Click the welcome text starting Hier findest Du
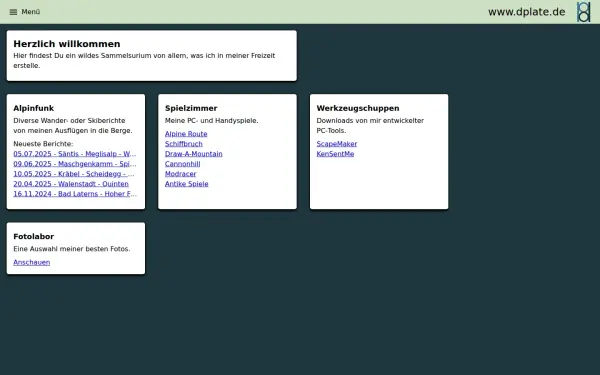The width and height of the screenshot is (600, 375). 144,60
